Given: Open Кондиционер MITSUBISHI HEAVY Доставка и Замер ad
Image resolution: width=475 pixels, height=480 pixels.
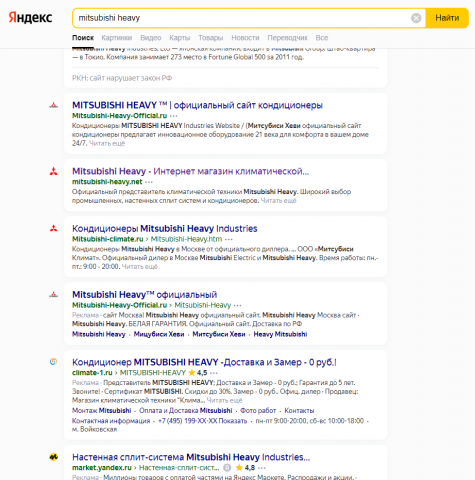Looking at the screenshot, I should coord(204,362).
